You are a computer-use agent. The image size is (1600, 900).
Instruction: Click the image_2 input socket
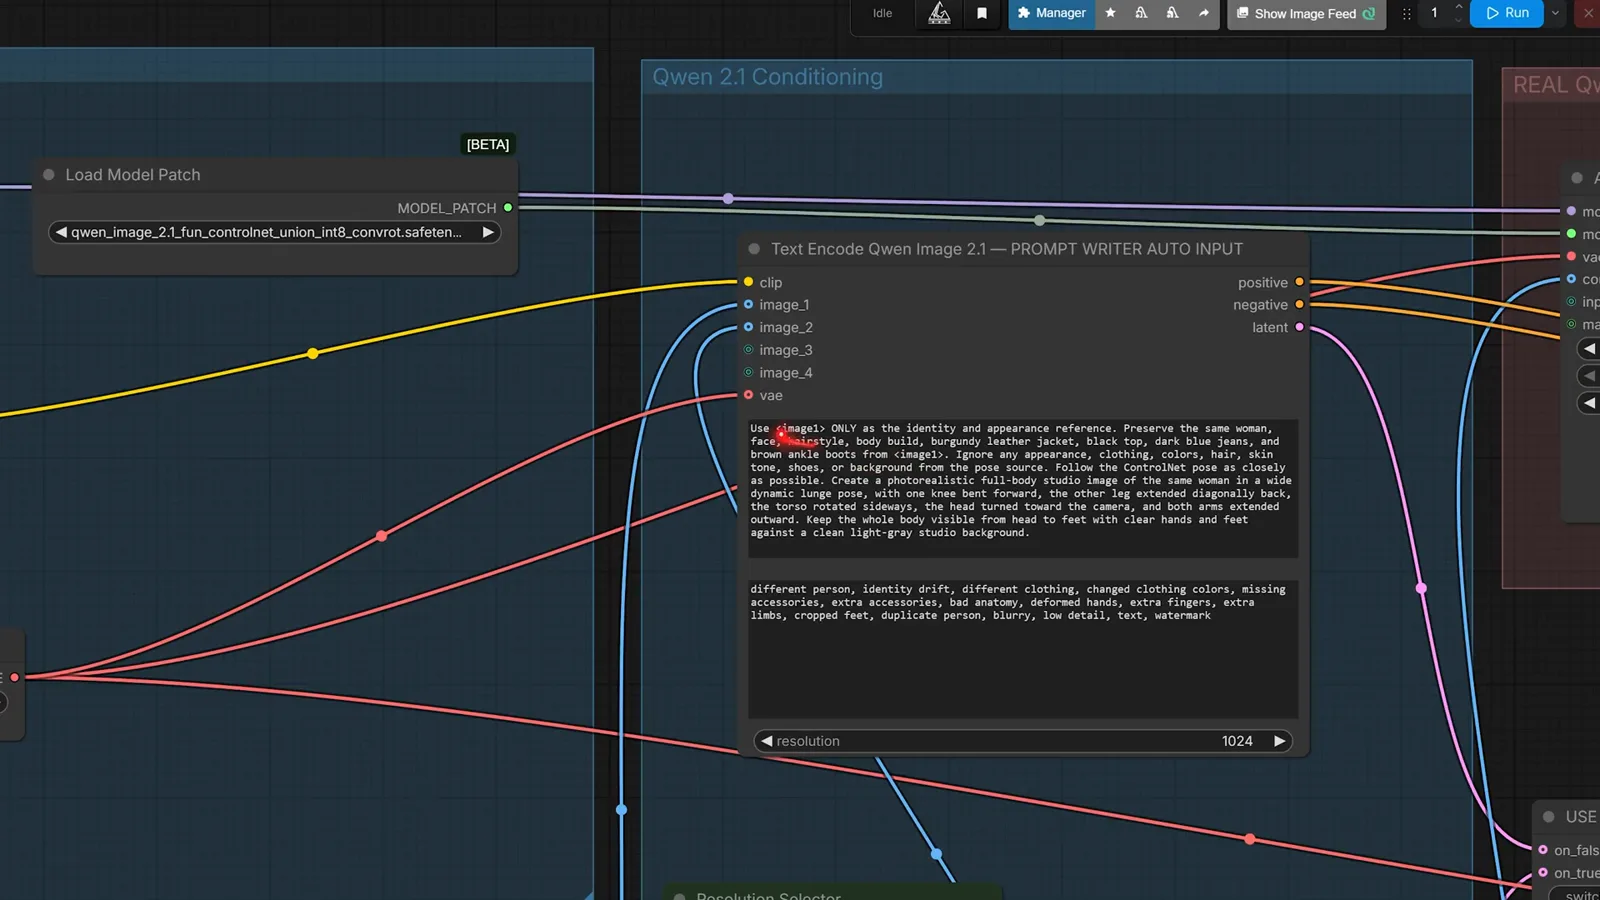(748, 327)
